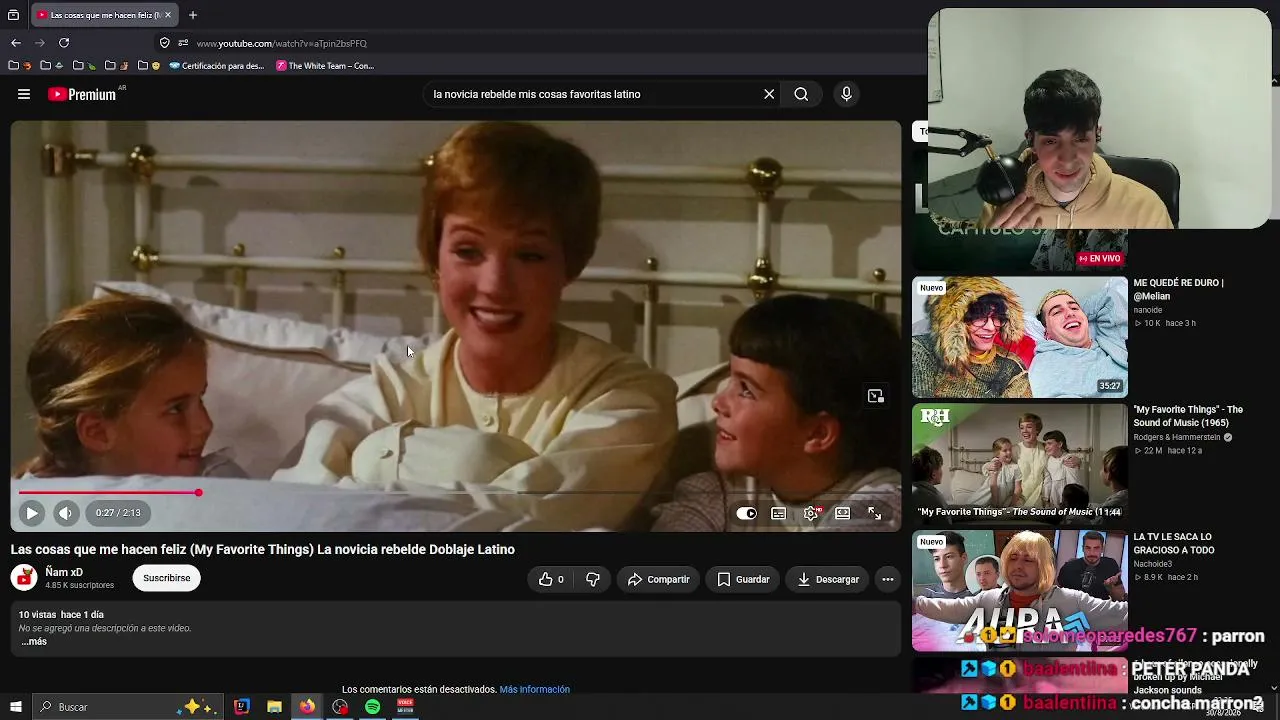Open the Windows Start menu
Screen dimensions: 1280x720
pyautogui.click(x=15, y=707)
